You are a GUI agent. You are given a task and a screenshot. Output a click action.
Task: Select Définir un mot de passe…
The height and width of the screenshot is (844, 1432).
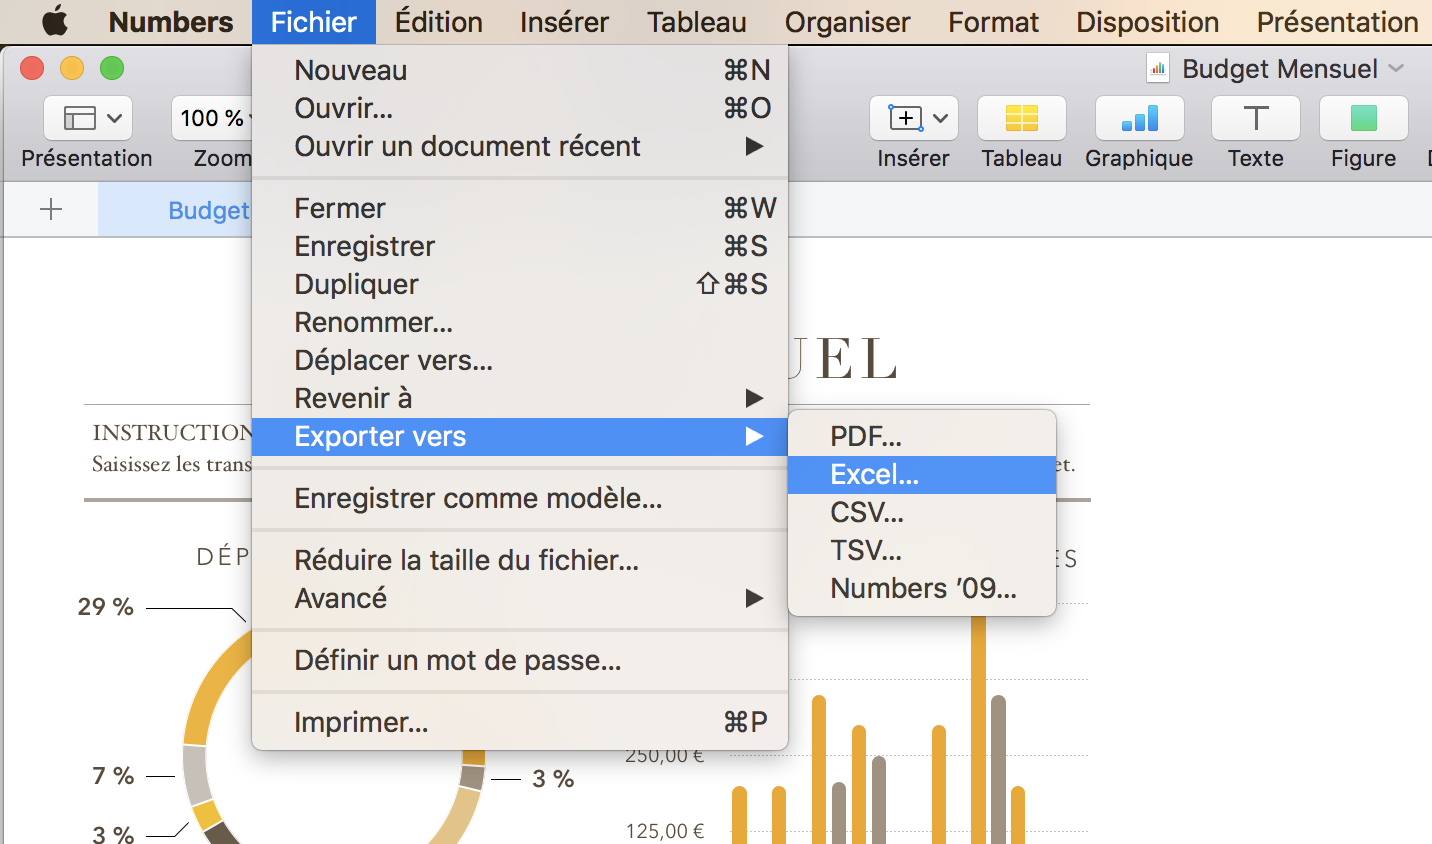tap(457, 661)
